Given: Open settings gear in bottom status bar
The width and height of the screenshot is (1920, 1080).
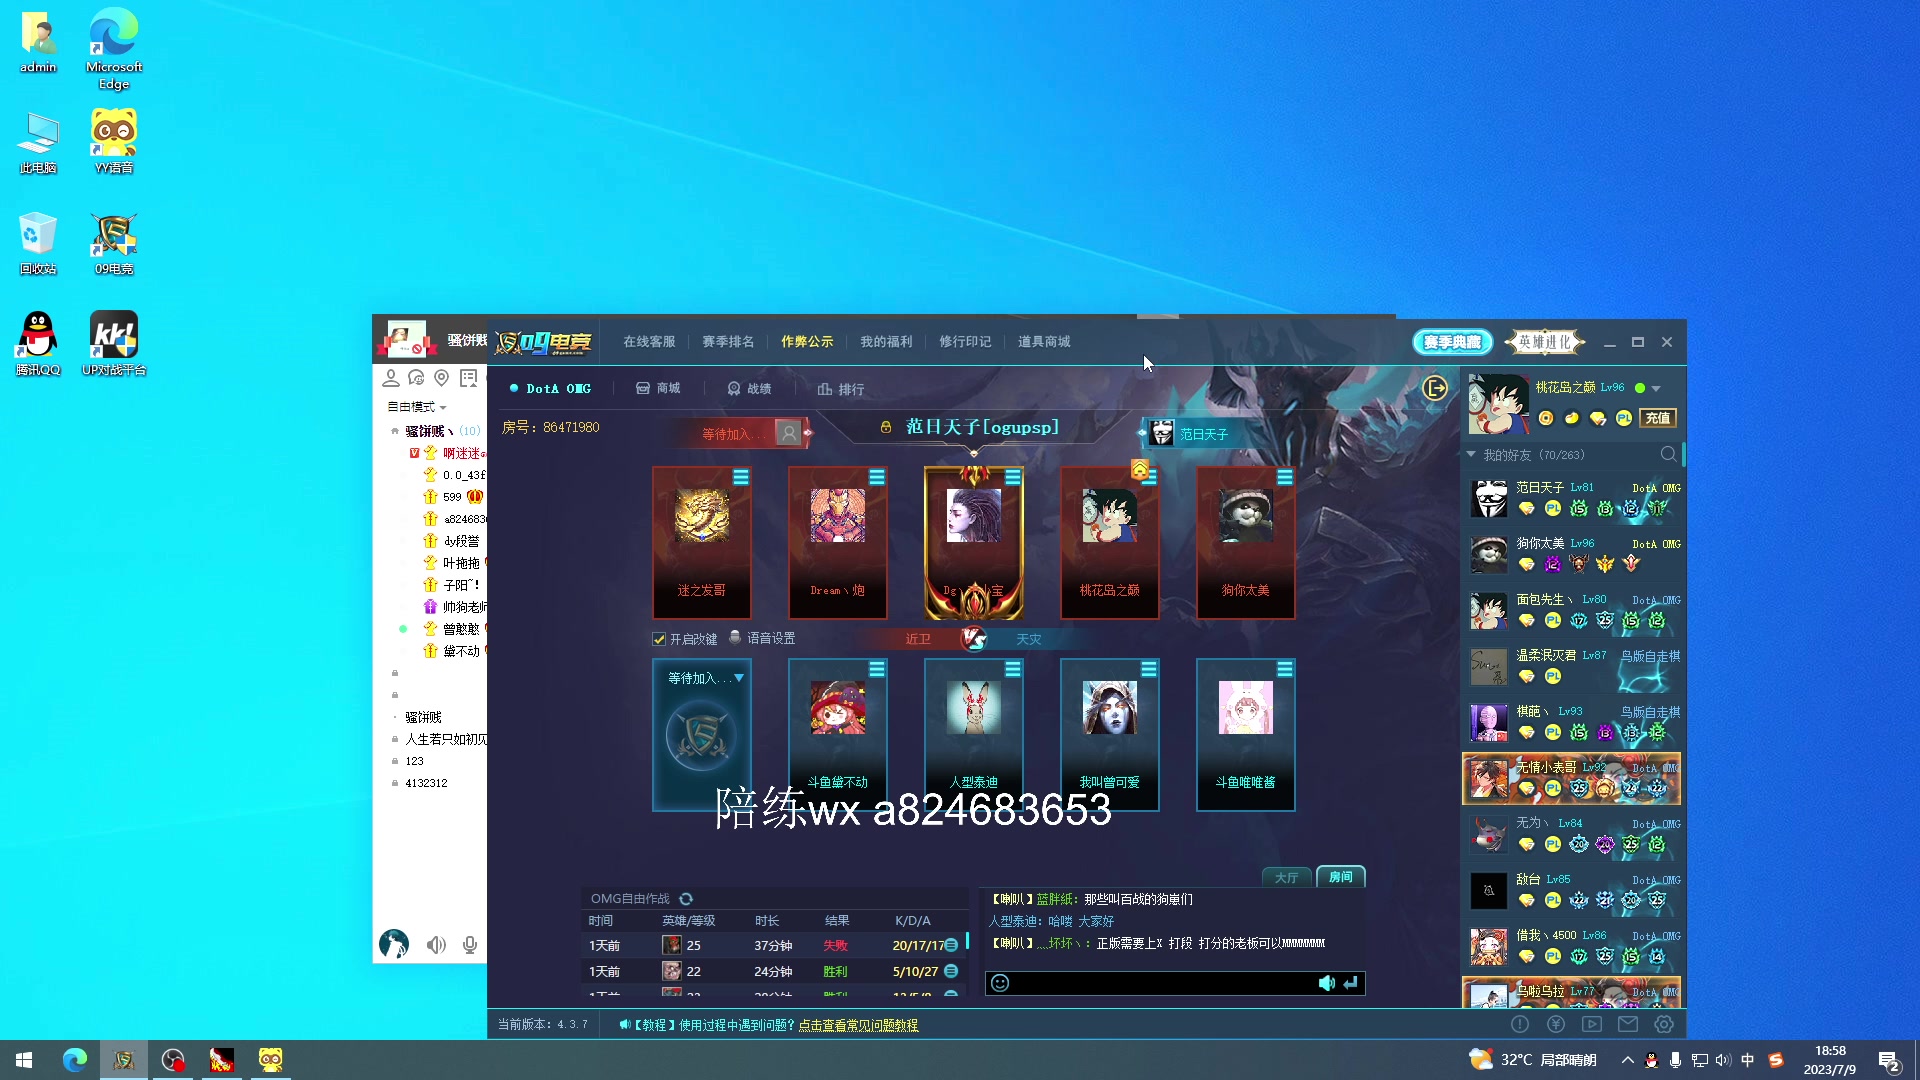Looking at the screenshot, I should click(1664, 1024).
